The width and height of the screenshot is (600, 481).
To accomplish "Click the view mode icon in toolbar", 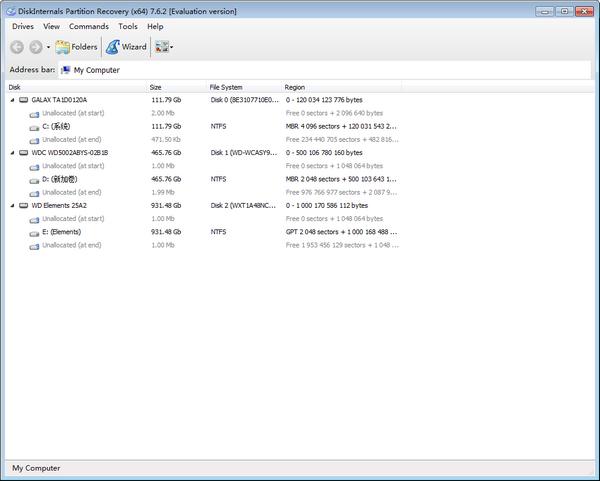I will click(161, 47).
